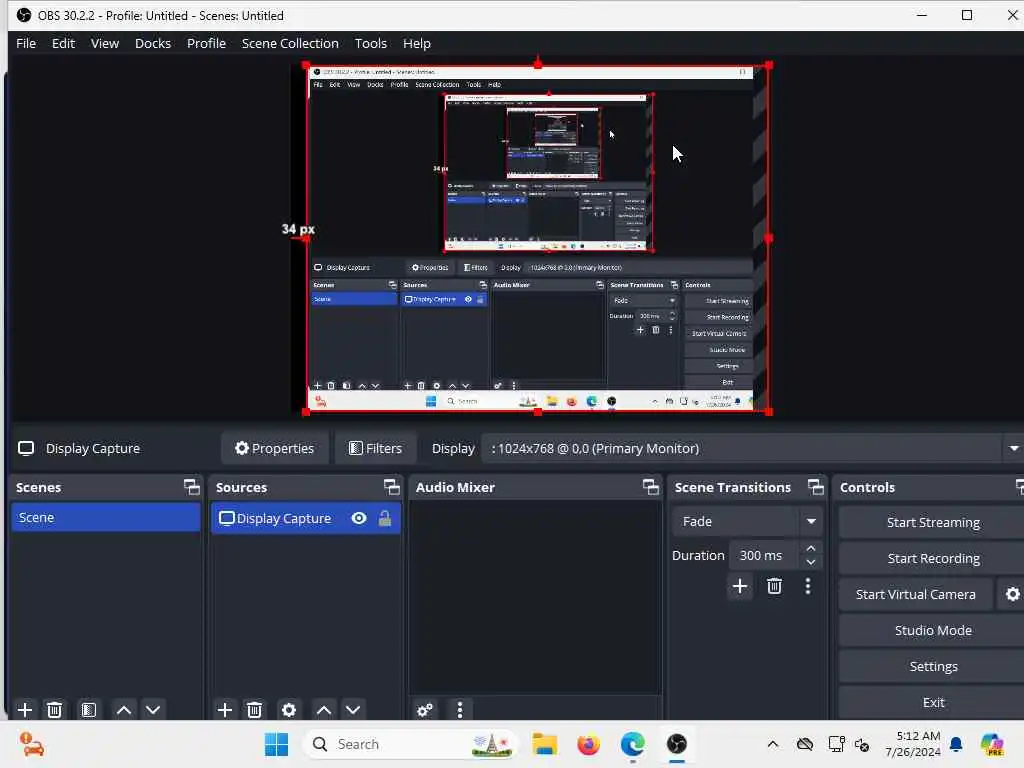Move scene down with arrow icon
This screenshot has height=768, width=1024.
click(153, 710)
